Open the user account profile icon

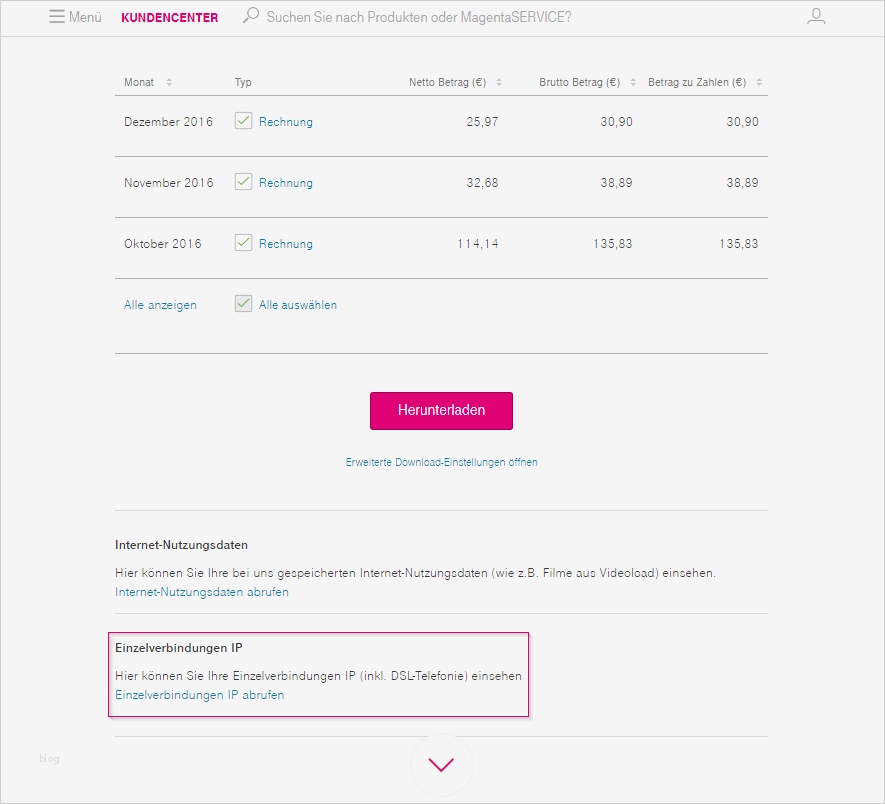point(816,17)
